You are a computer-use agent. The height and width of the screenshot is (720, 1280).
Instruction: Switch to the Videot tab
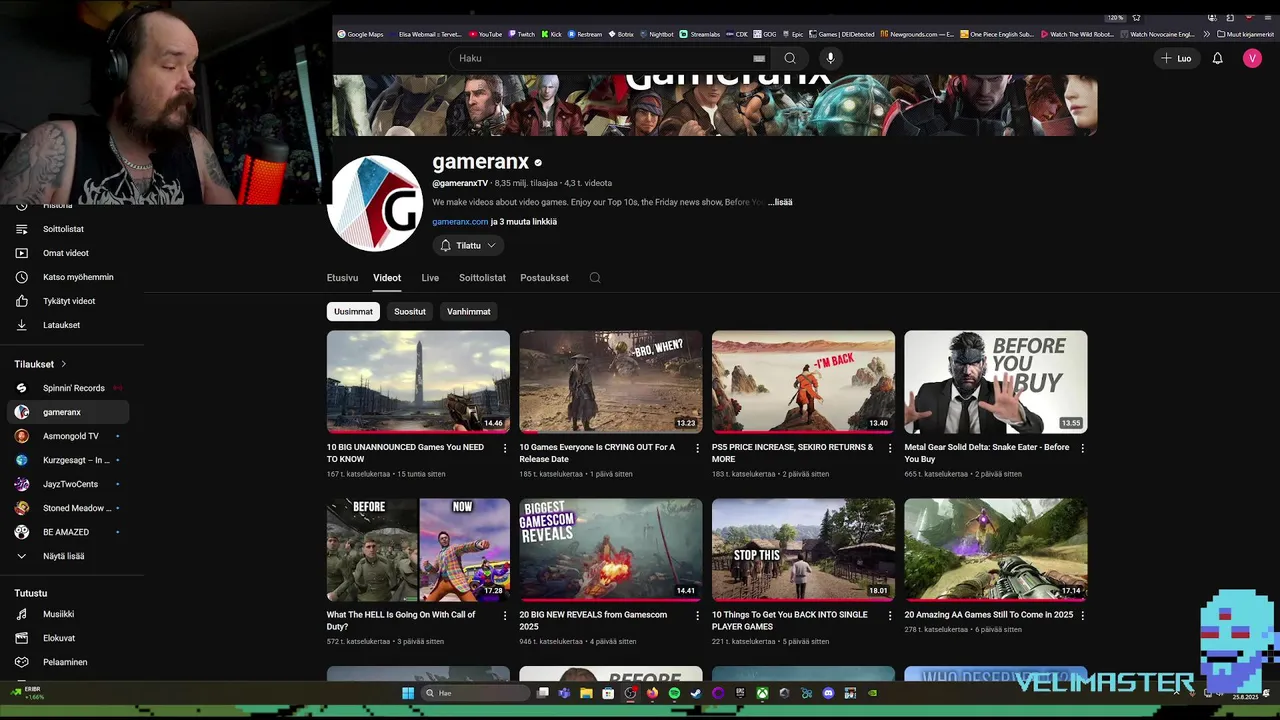click(x=387, y=278)
